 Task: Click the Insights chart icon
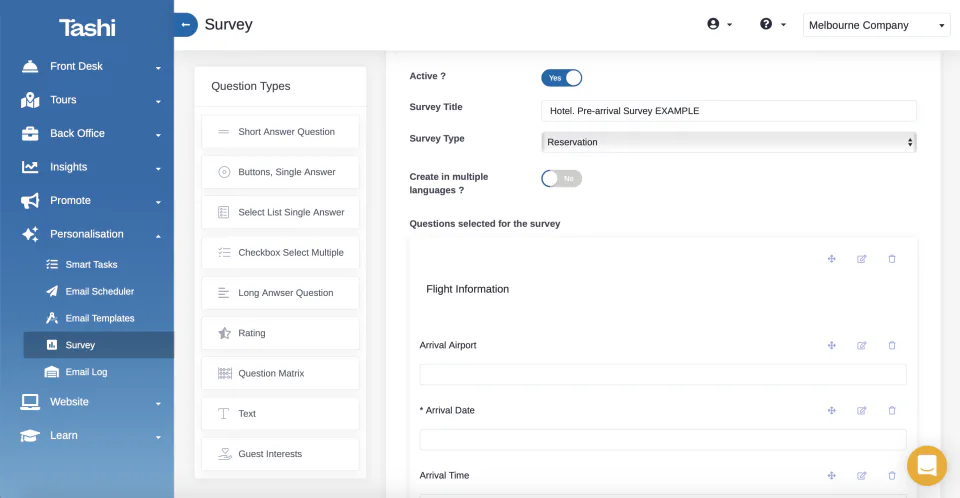[x=30, y=167]
